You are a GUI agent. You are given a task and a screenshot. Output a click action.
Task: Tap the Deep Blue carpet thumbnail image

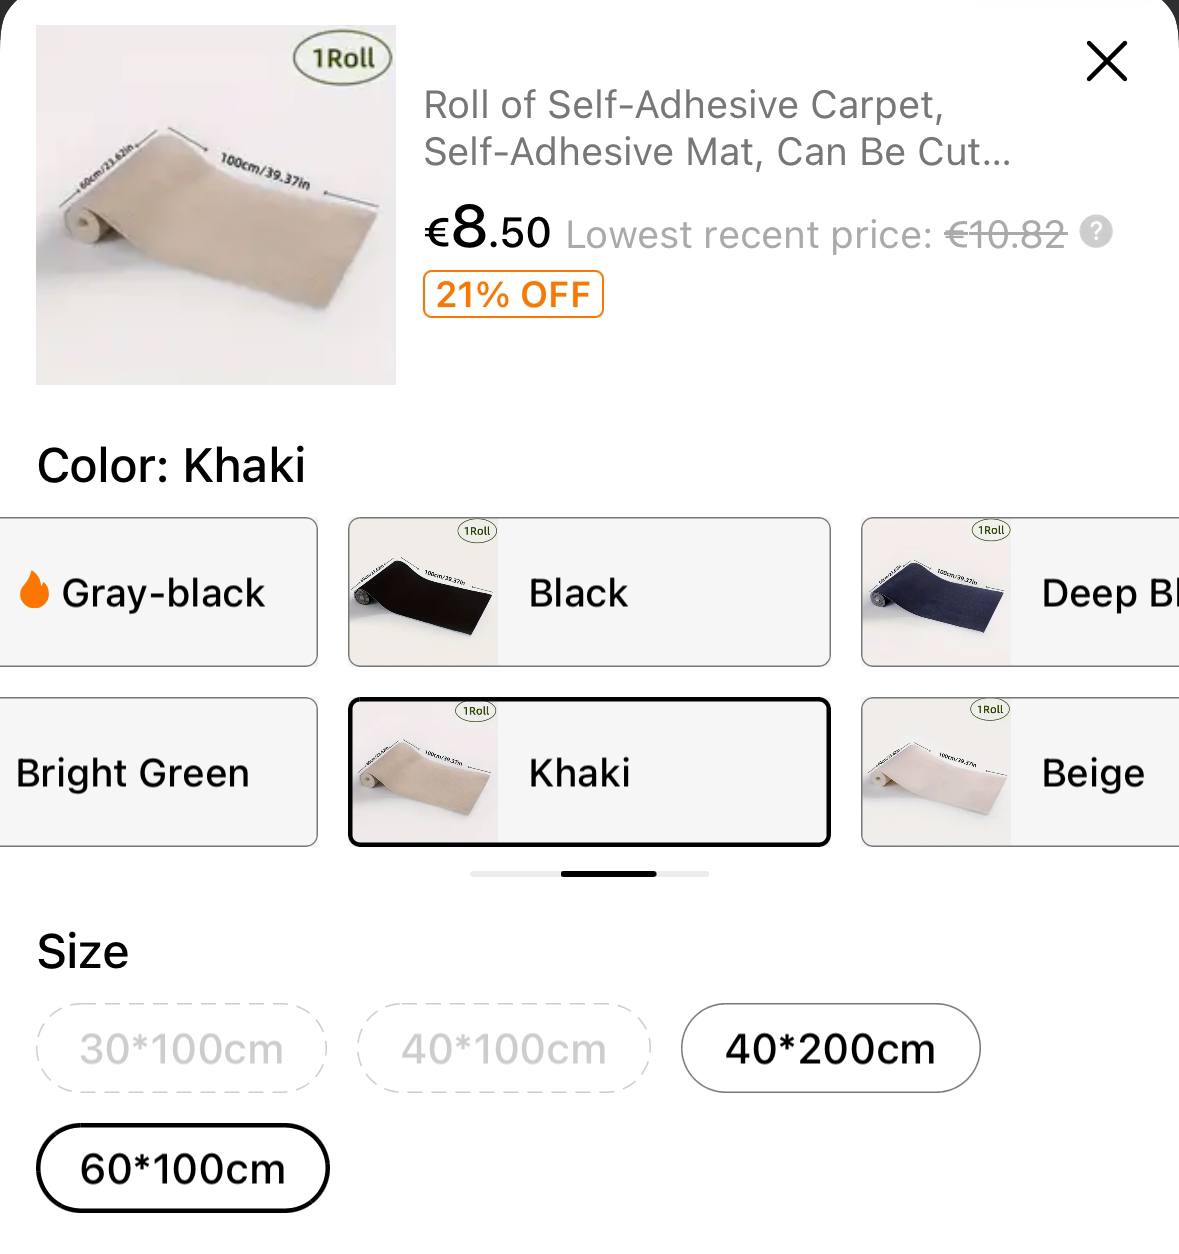pos(937,592)
